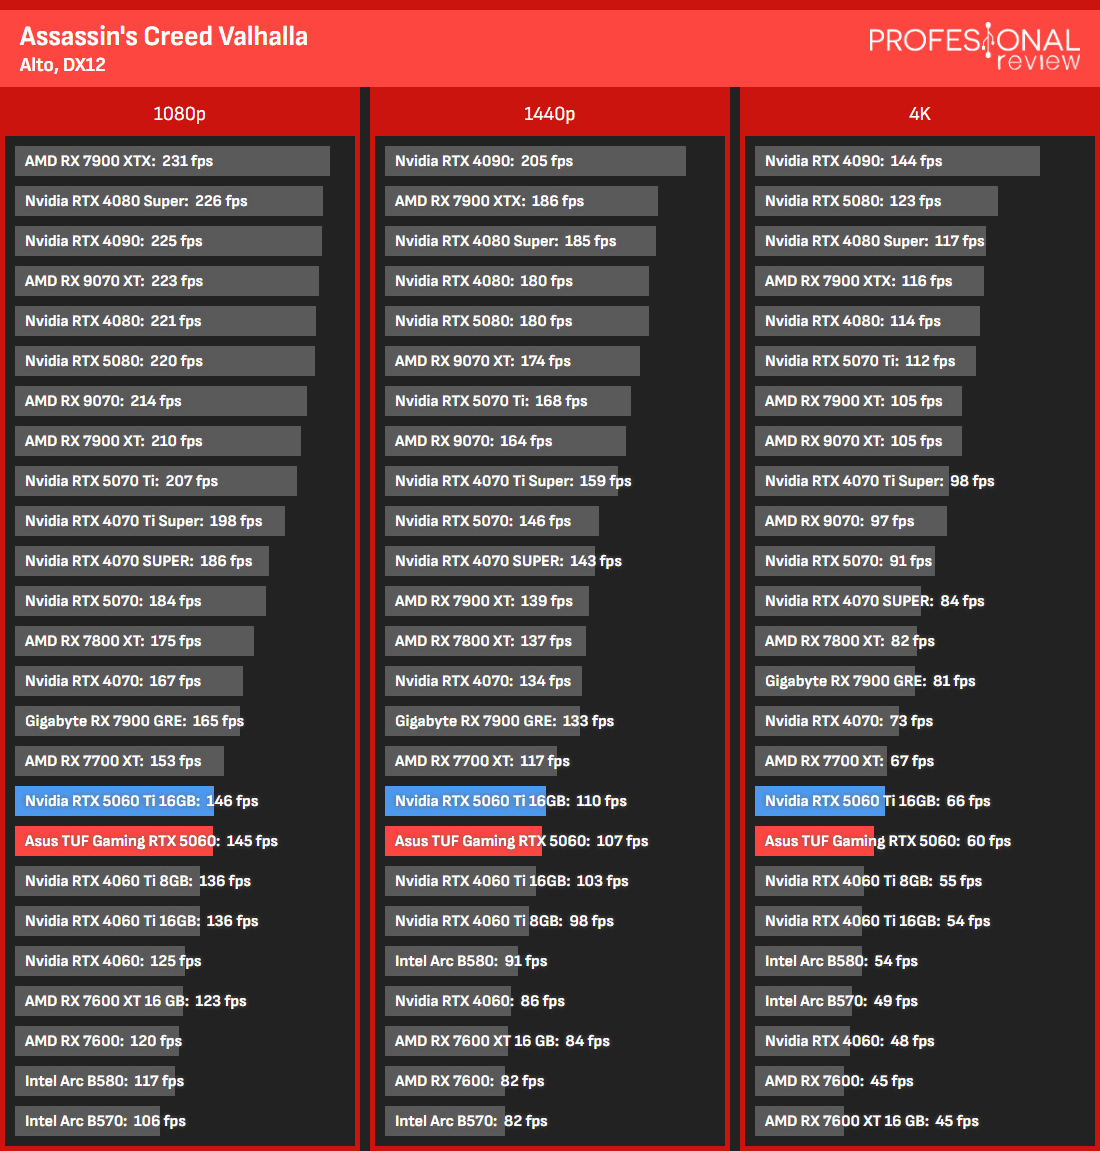Click Intel Arc B580: 91 fps bar
This screenshot has width=1100, height=1151.
451,961
